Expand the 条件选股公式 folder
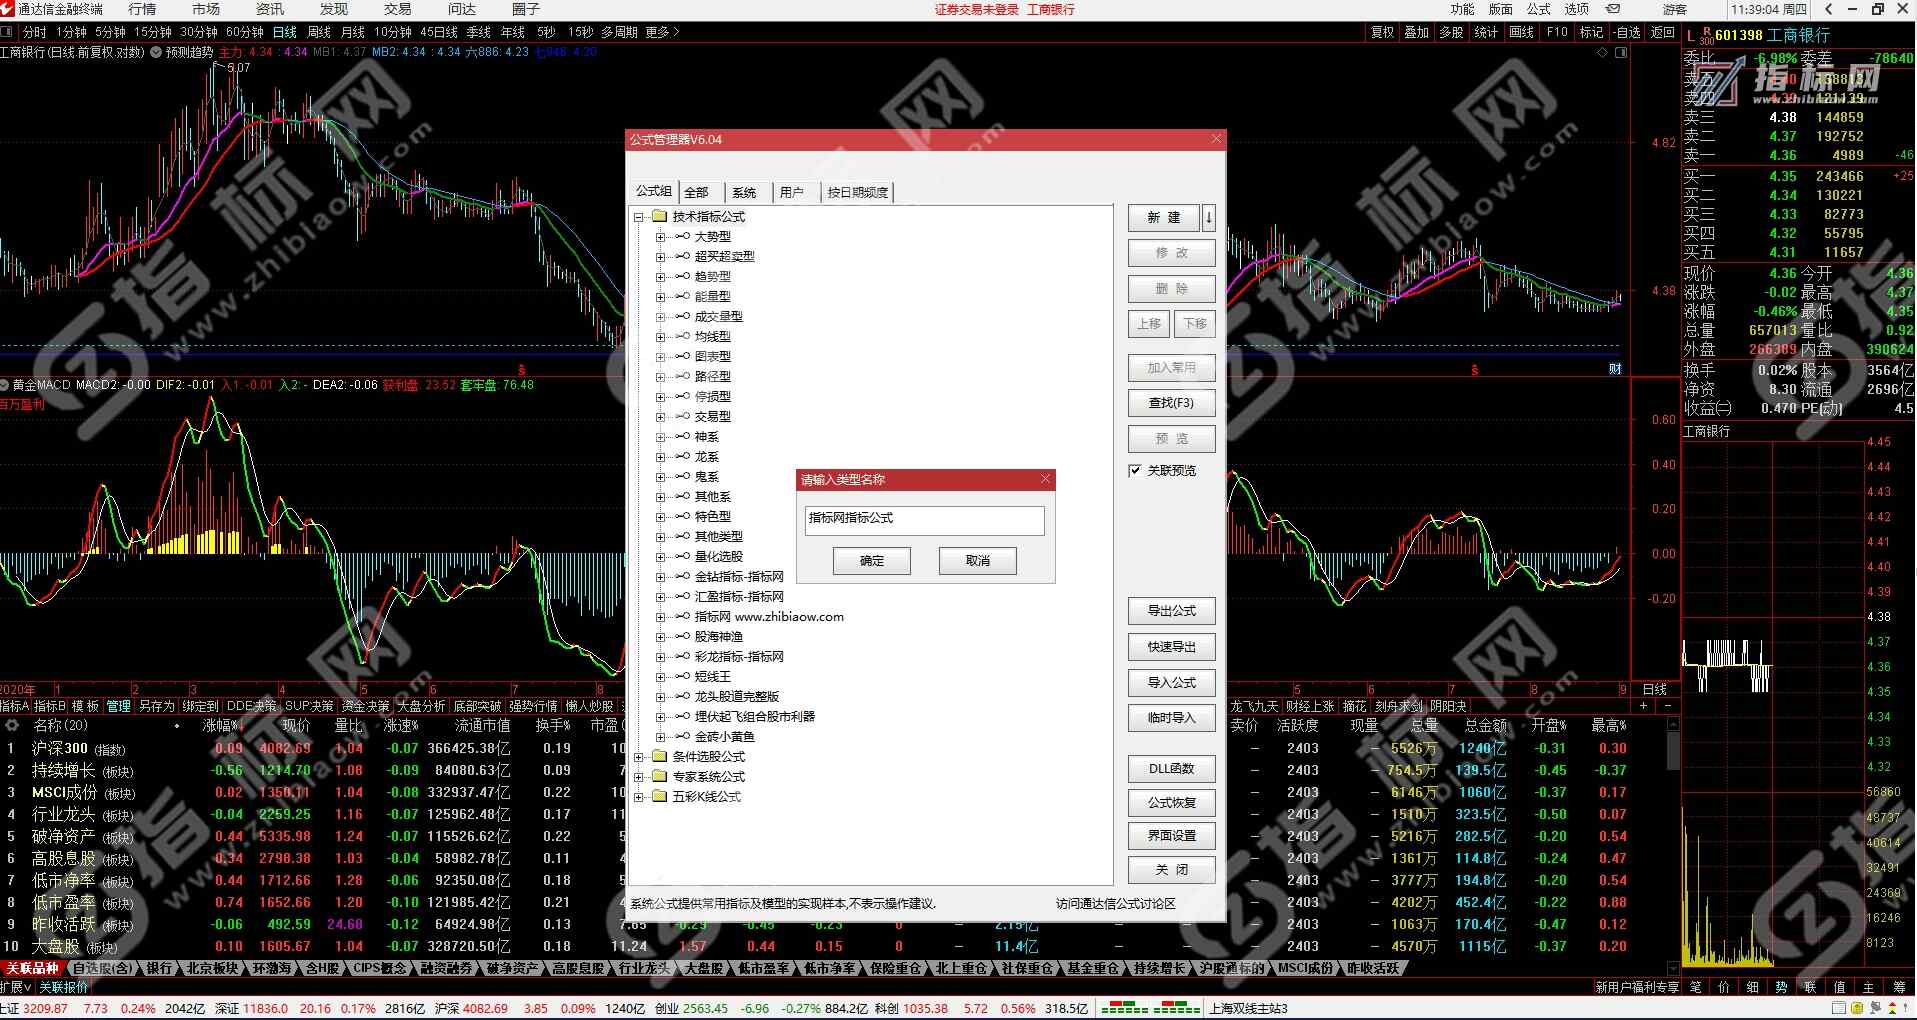Viewport: 1917px width, 1020px height. [x=639, y=757]
